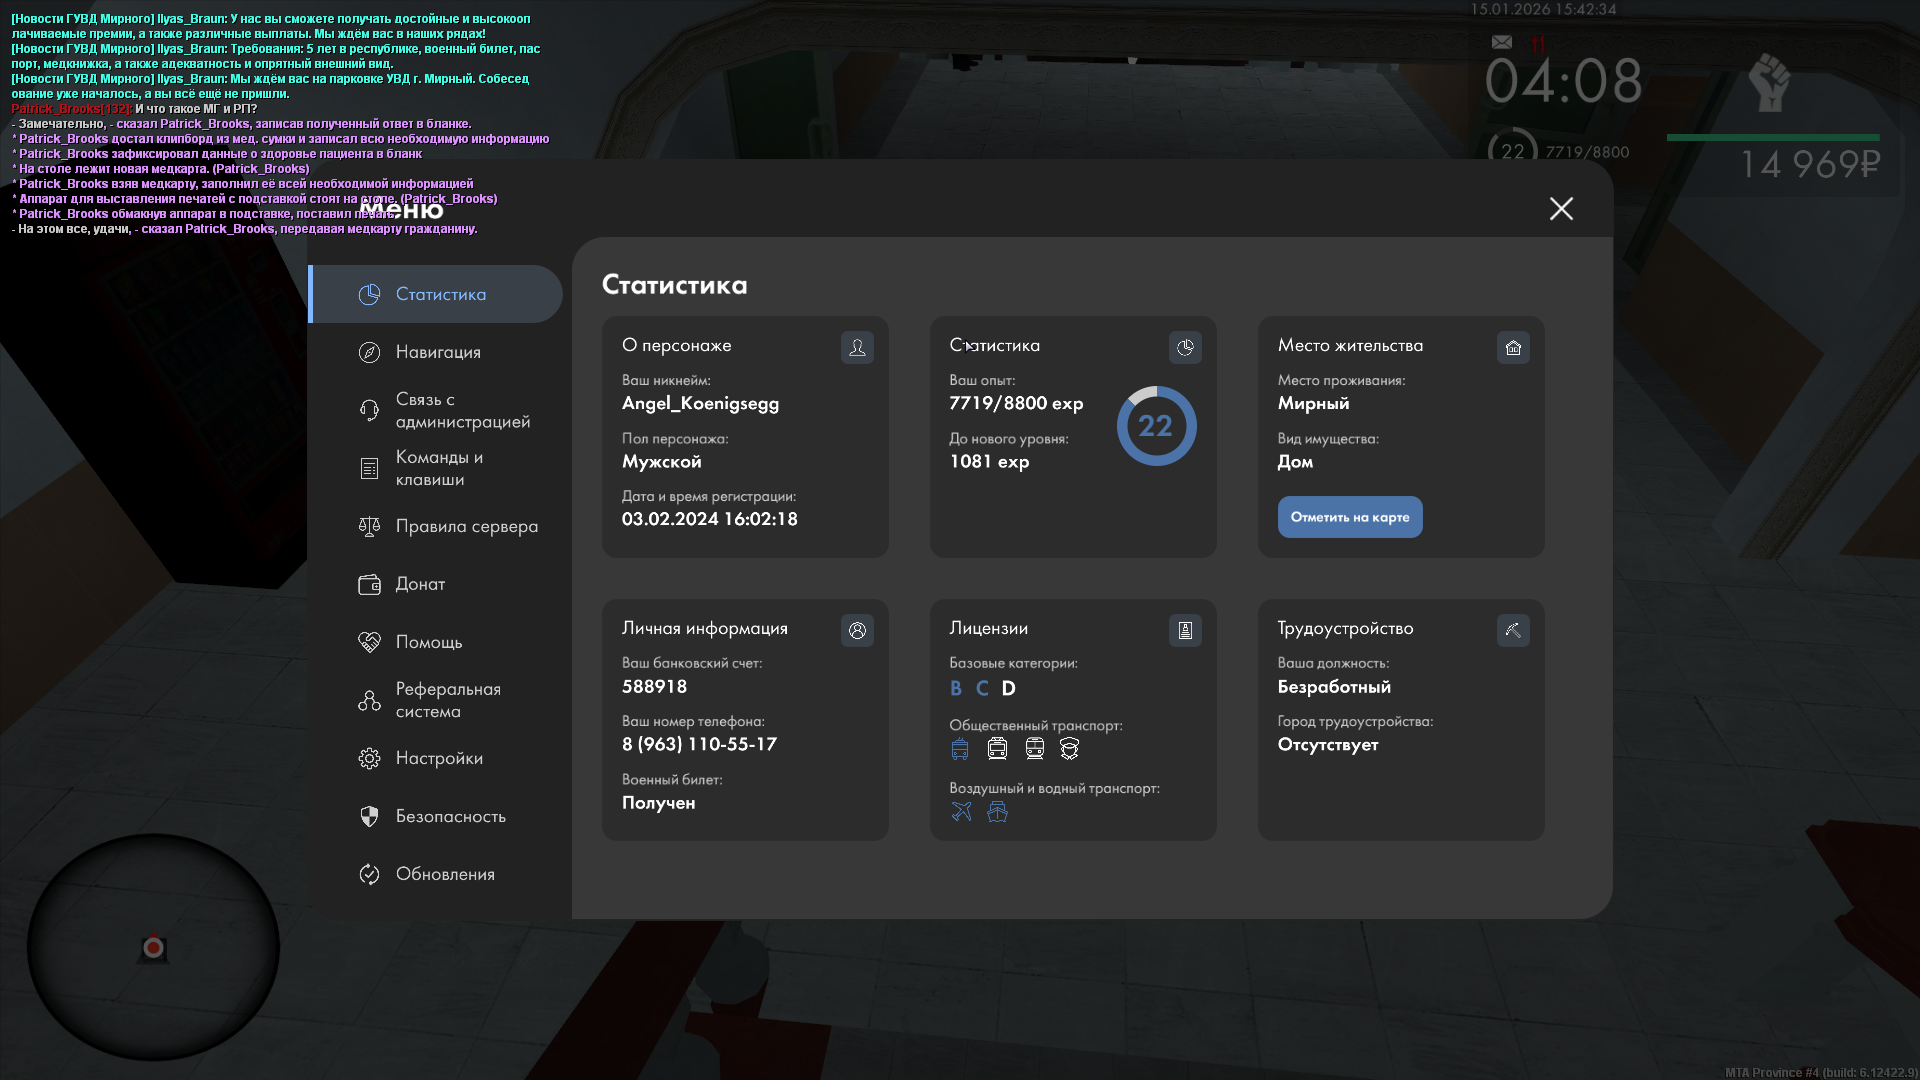
Task: Click the airplane license icon
Action: (x=961, y=811)
